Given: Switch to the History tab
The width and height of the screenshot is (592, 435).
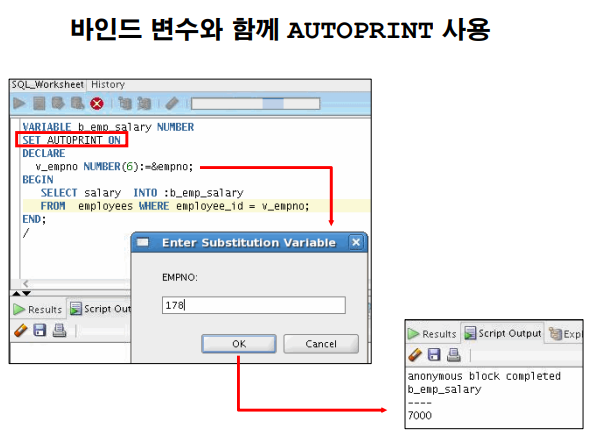Looking at the screenshot, I should click(108, 85).
